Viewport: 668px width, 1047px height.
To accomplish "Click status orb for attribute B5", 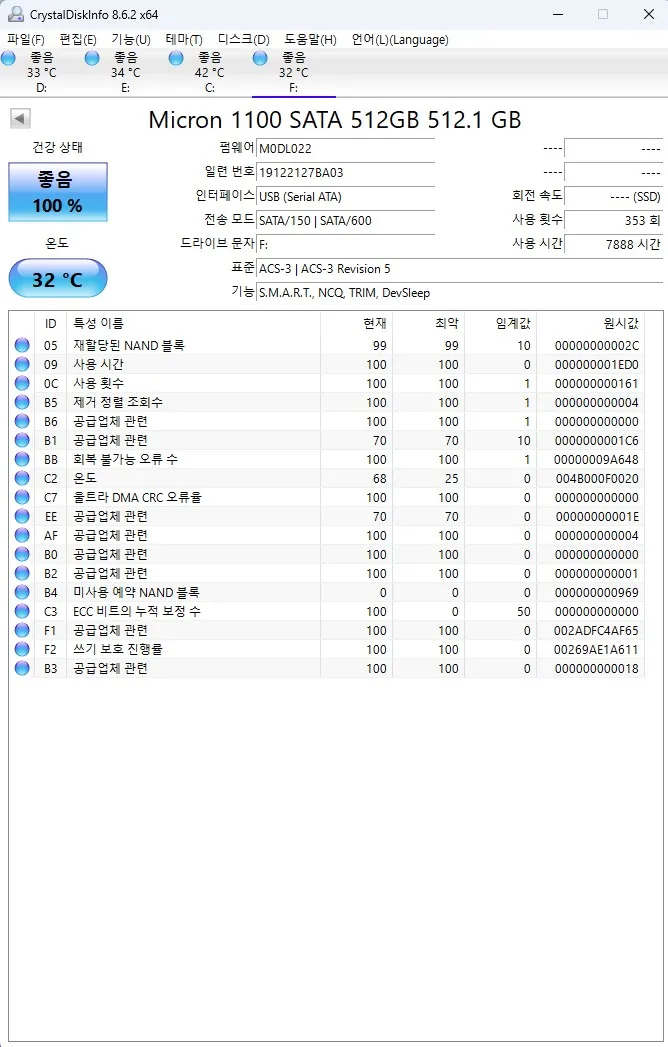I will tap(22, 402).
